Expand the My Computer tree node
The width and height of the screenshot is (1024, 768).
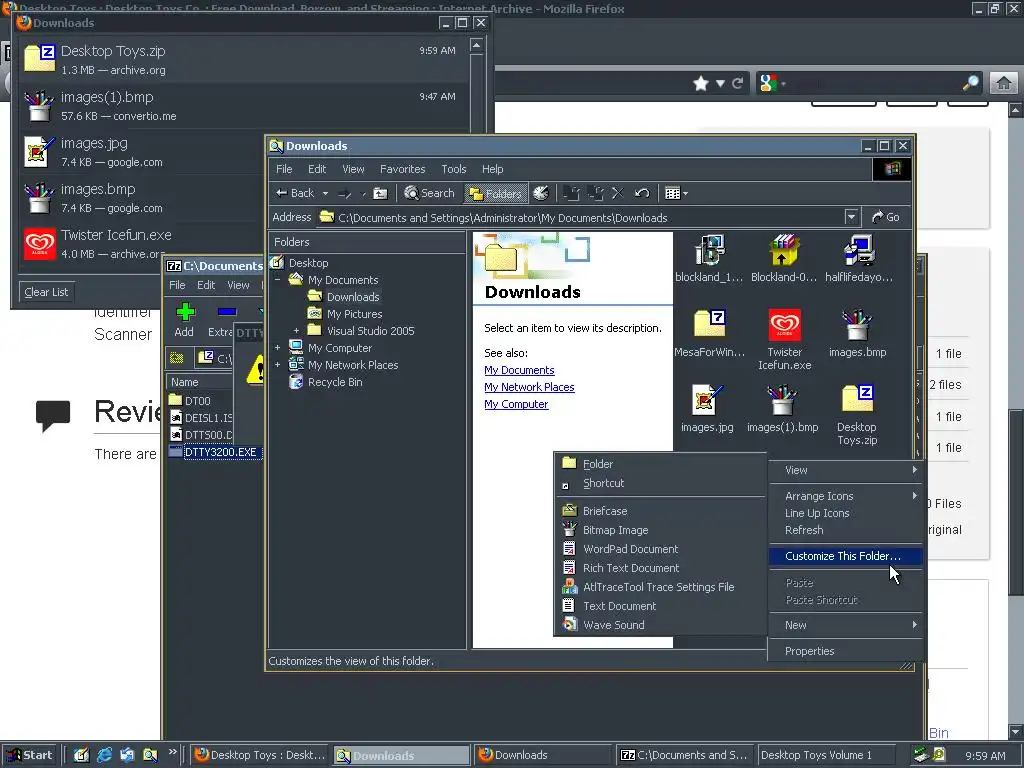pos(278,348)
